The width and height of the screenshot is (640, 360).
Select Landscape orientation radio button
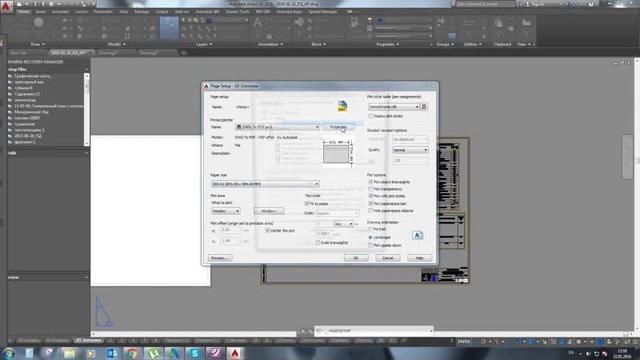[371, 237]
